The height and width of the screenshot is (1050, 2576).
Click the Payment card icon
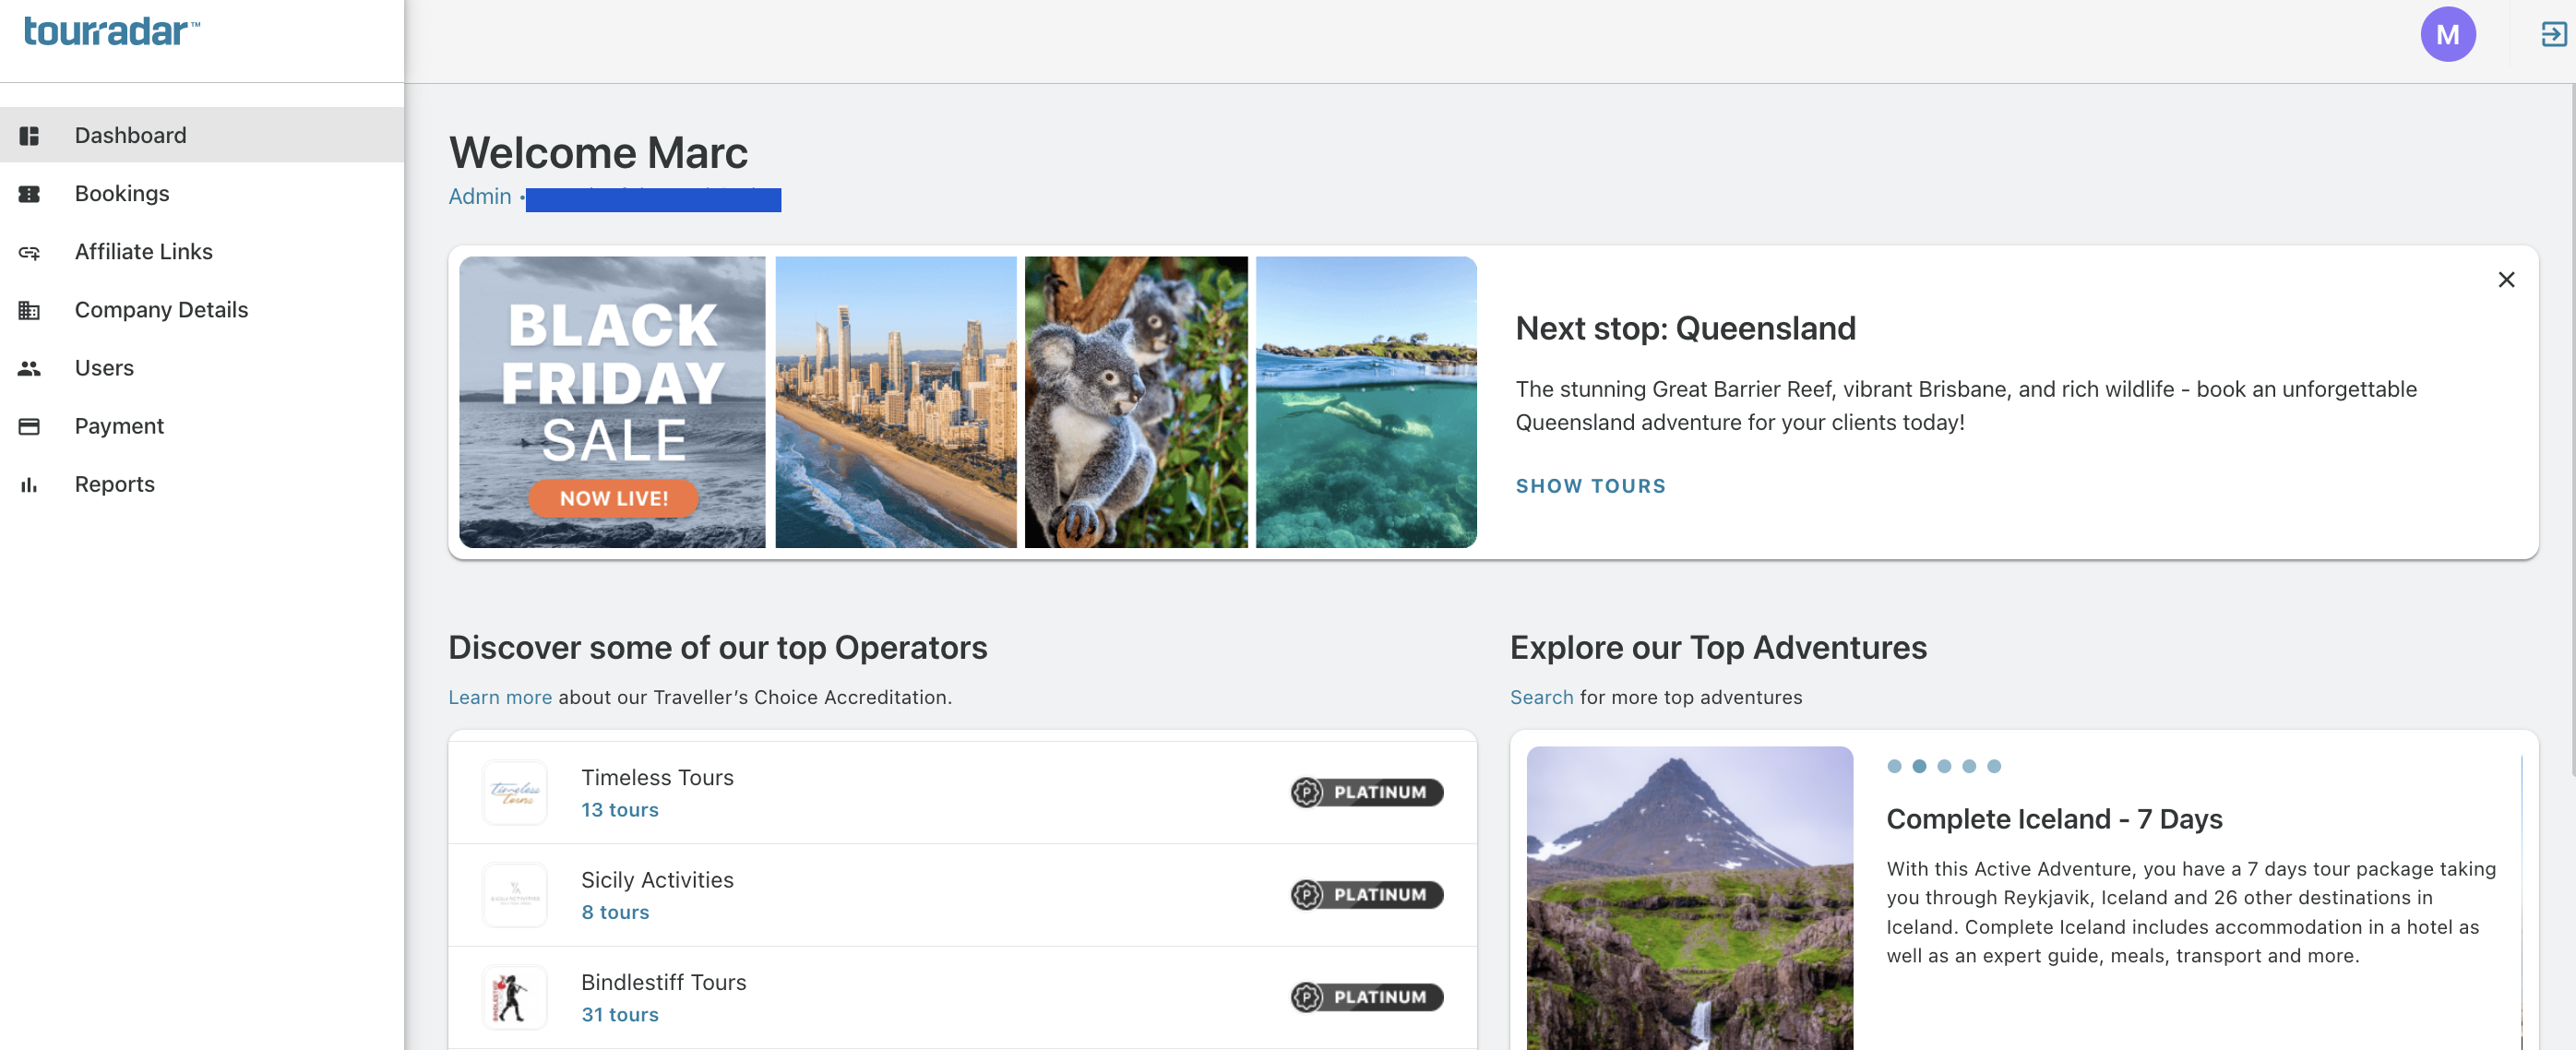pyautogui.click(x=29, y=426)
